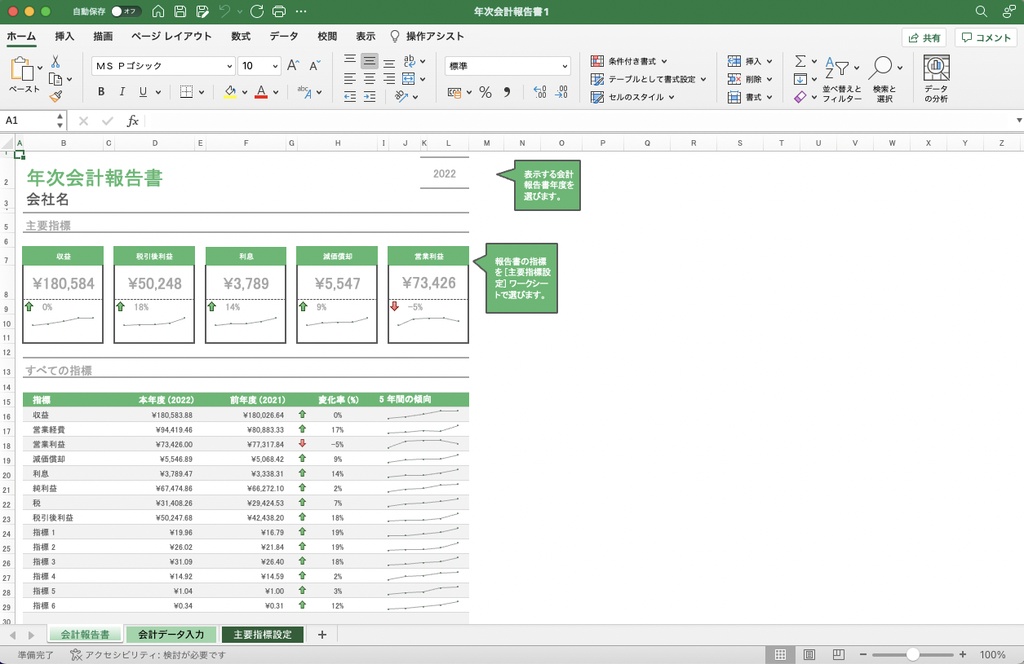
Task: Click the search magnifier in title bar
Action: pyautogui.click(x=981, y=11)
